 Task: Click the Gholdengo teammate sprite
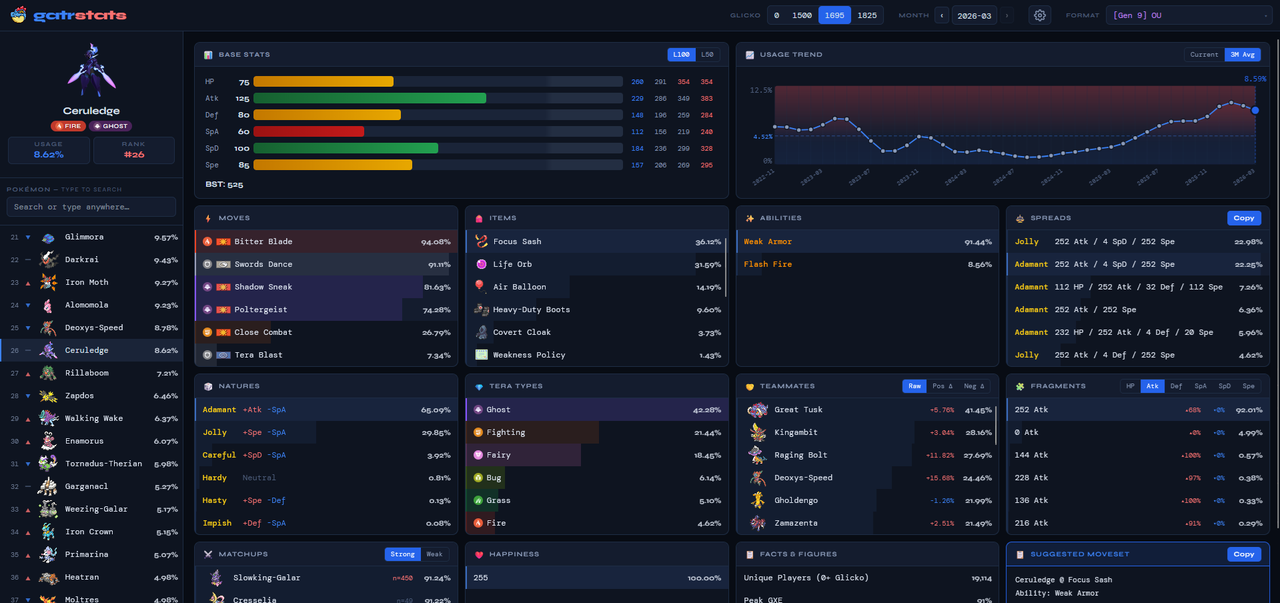tap(757, 500)
